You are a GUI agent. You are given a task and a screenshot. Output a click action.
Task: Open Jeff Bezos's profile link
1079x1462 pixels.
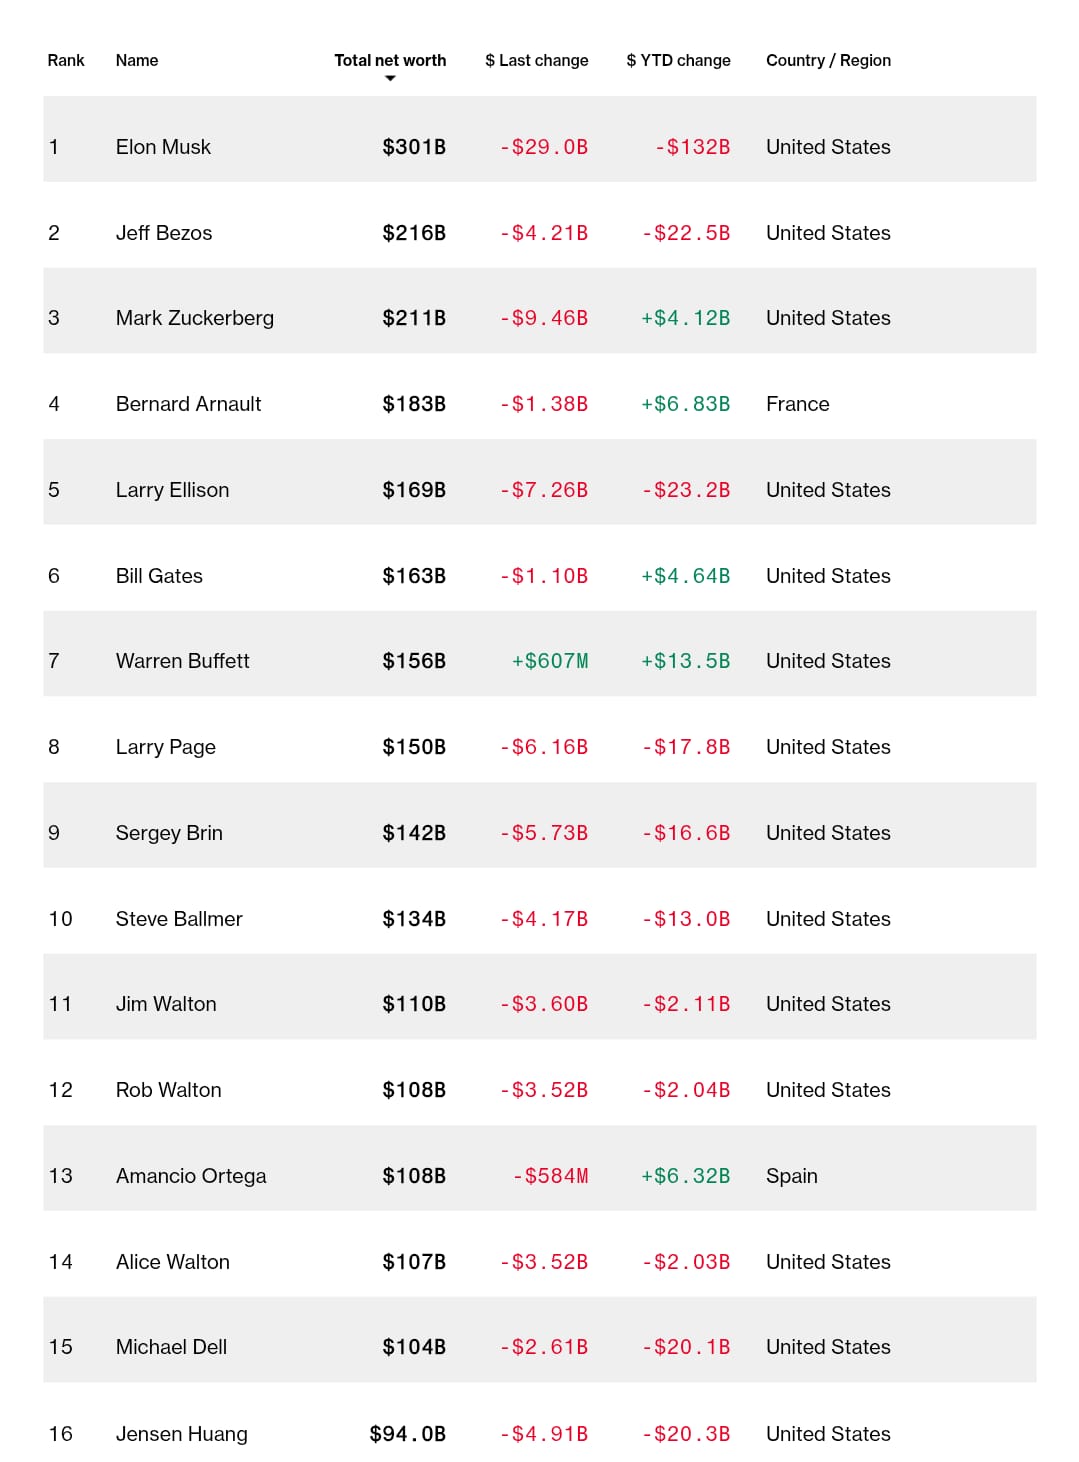(x=164, y=233)
